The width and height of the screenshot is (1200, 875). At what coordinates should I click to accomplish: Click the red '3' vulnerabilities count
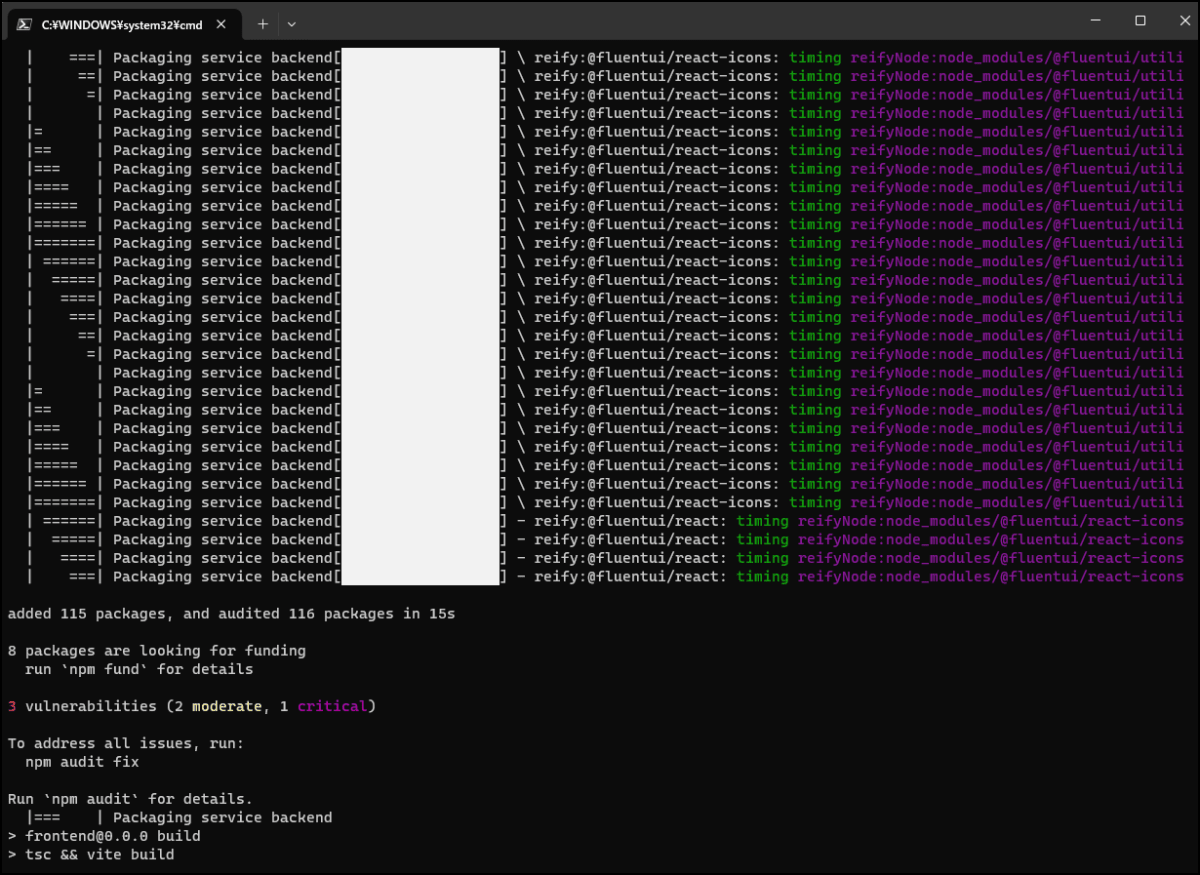12,706
